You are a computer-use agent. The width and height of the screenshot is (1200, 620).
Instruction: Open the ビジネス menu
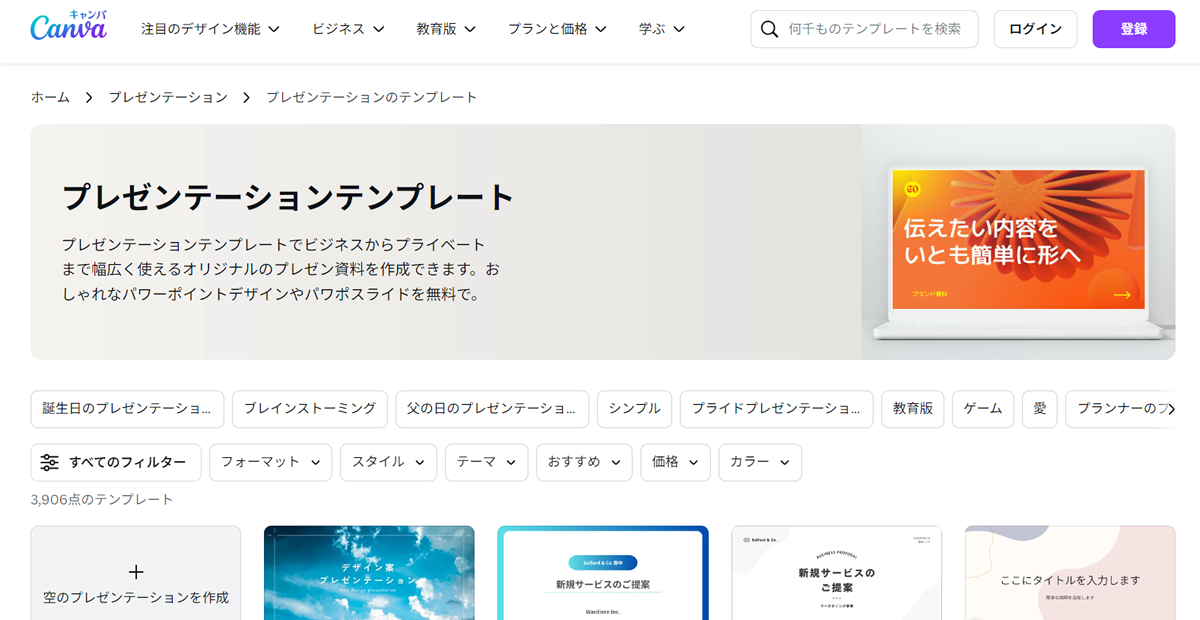tap(348, 29)
